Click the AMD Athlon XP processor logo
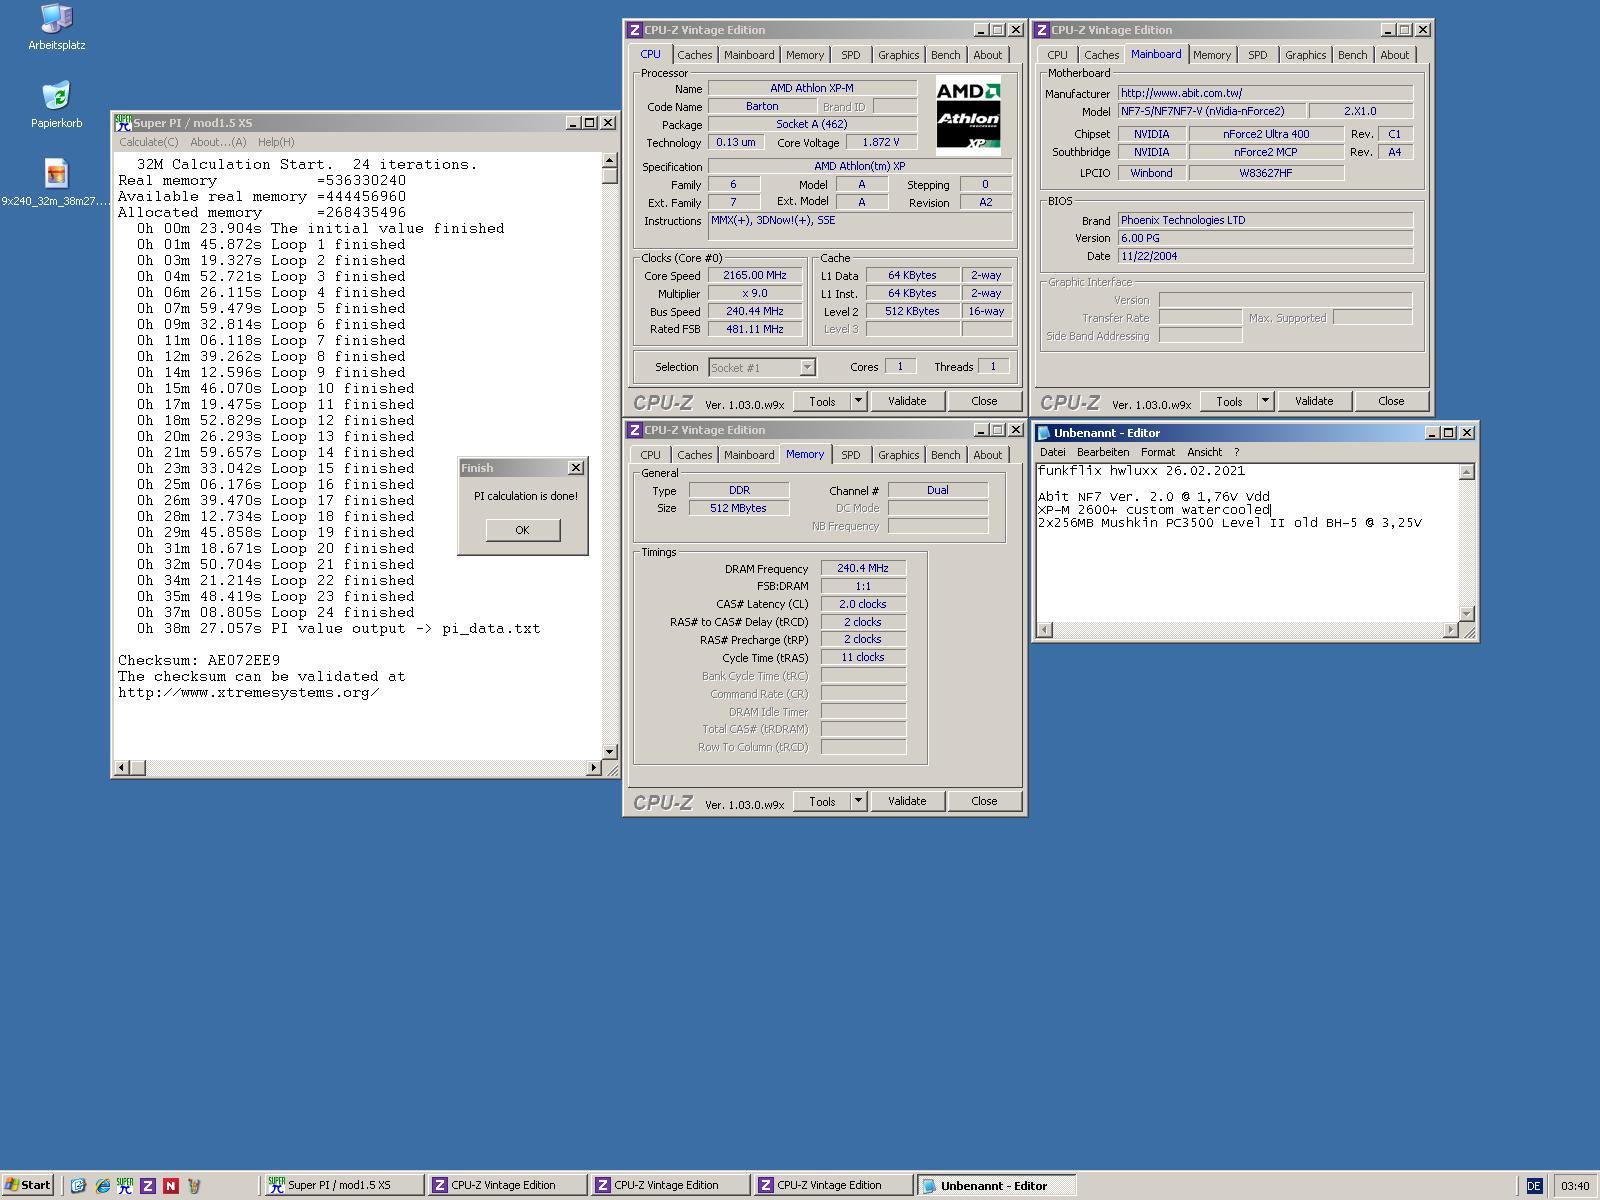 click(968, 116)
